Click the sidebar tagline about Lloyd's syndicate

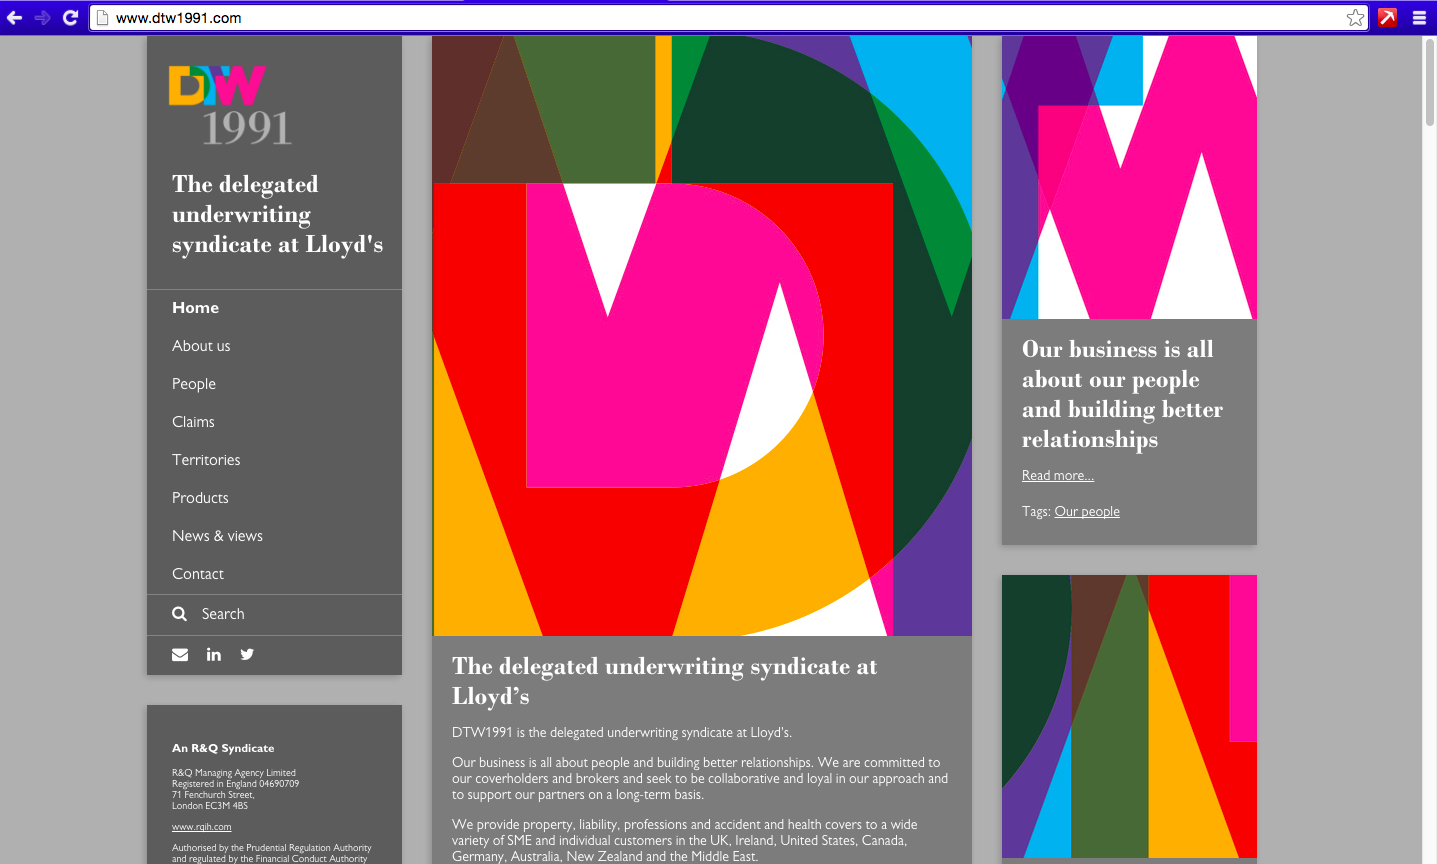(277, 214)
